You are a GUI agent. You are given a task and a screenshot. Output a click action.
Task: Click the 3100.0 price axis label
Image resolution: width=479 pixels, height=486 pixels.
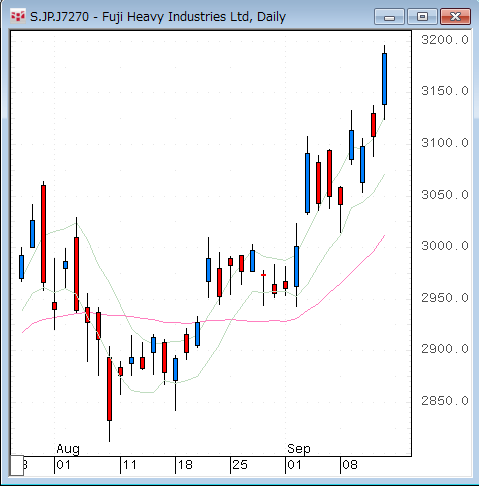[x=445, y=143]
